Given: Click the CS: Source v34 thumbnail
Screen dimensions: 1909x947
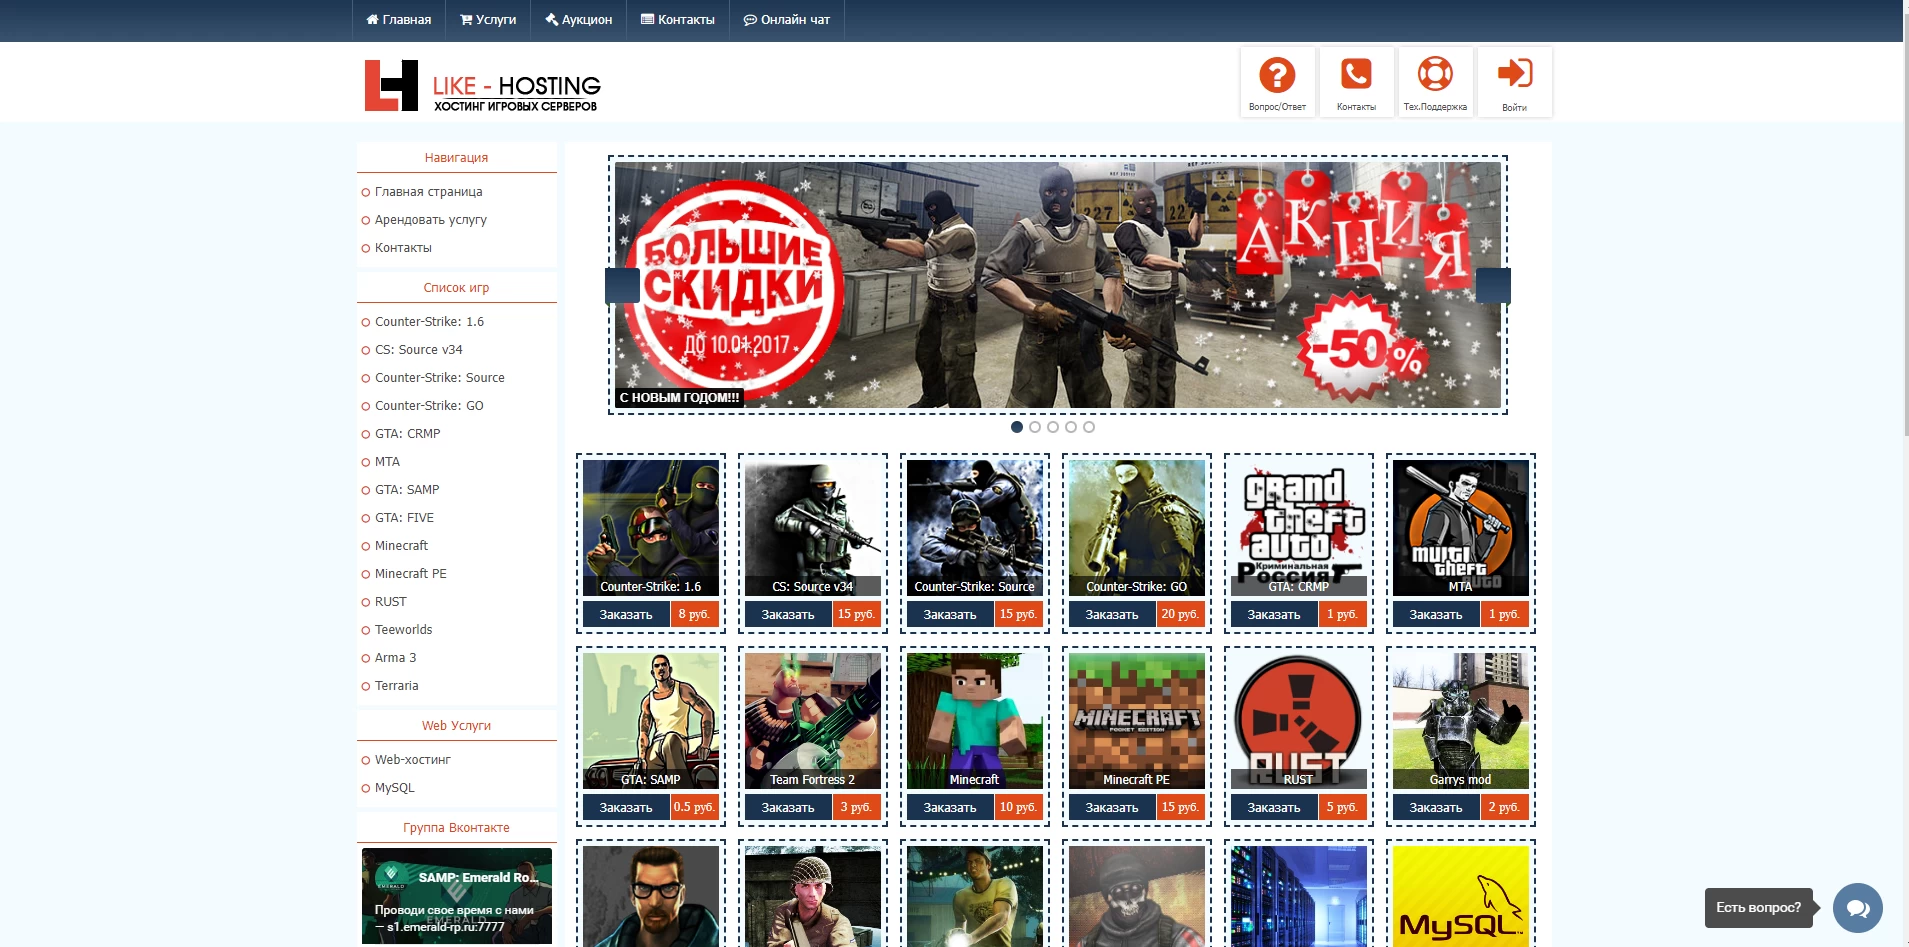Looking at the screenshot, I should click(813, 528).
